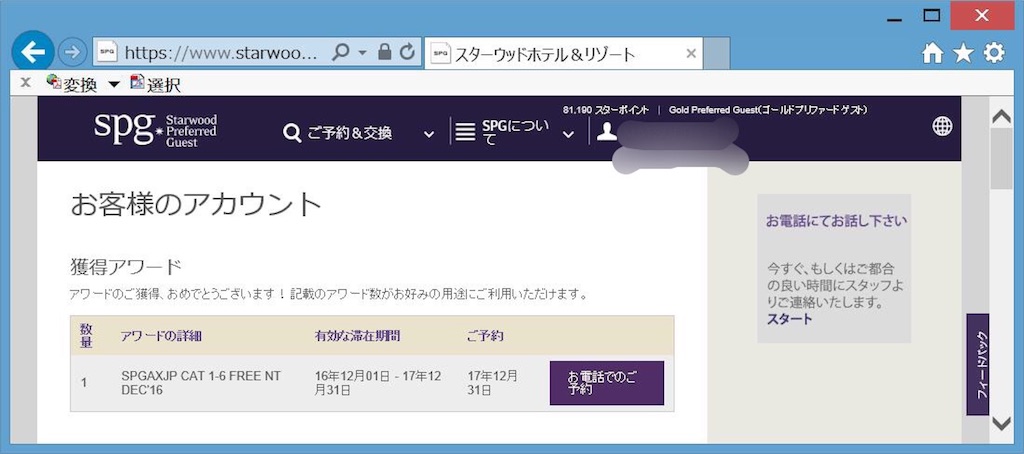Select the スターウッドホテル&リゾート tab

click(x=563, y=54)
